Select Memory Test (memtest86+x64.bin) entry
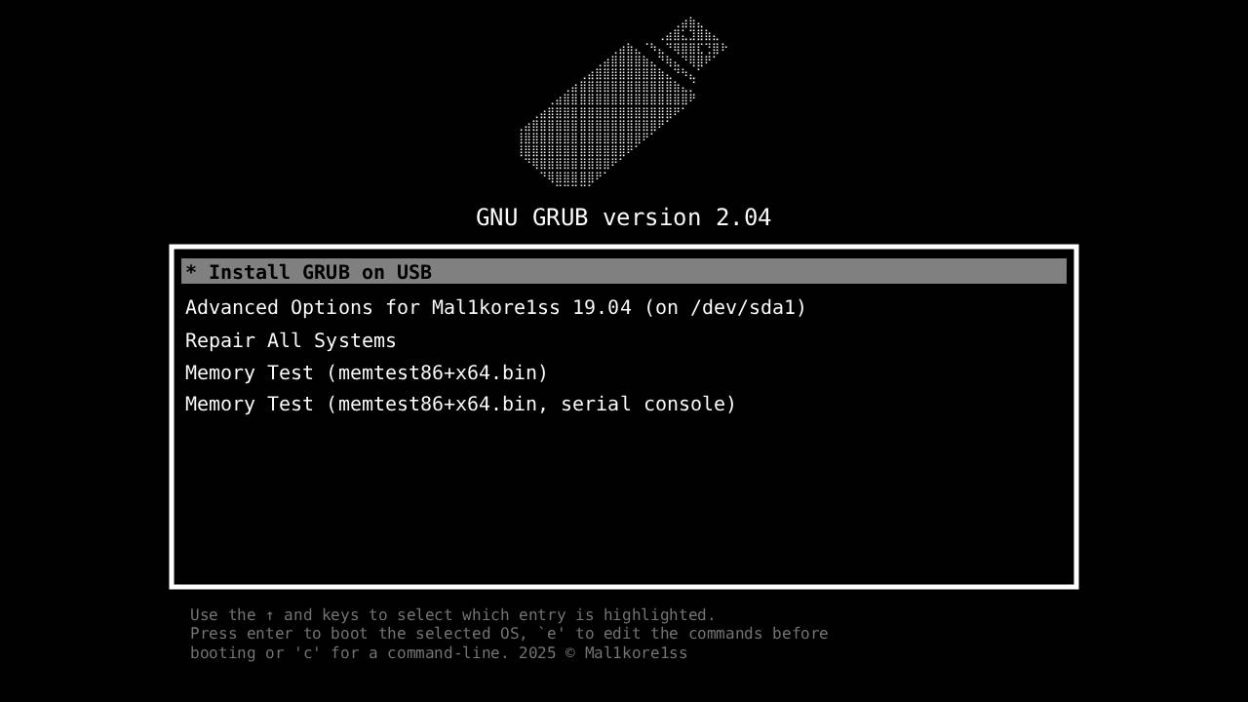This screenshot has width=1248, height=702. pyautogui.click(x=366, y=372)
